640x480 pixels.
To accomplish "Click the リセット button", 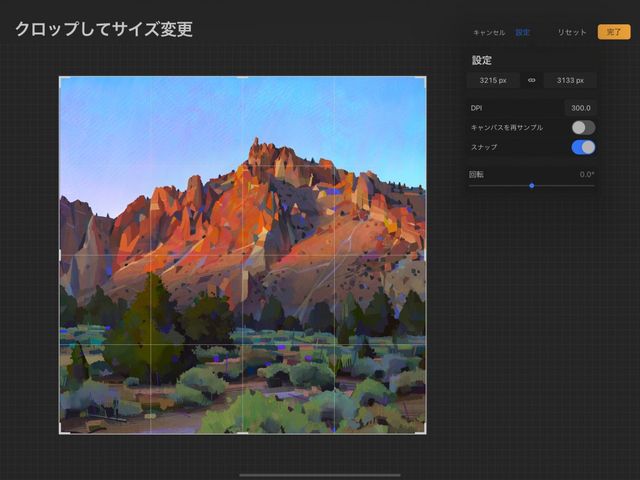I will (x=571, y=32).
